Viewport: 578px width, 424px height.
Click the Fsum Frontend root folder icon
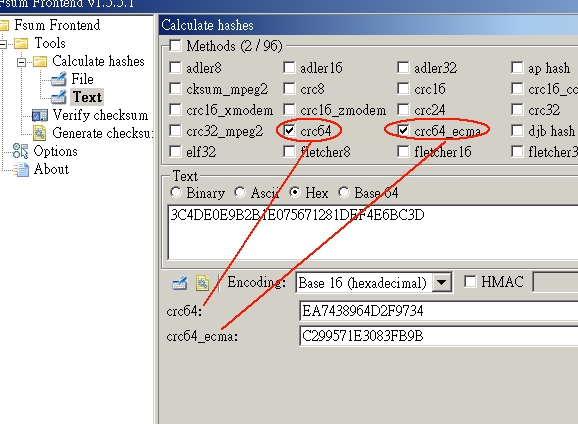[4, 25]
